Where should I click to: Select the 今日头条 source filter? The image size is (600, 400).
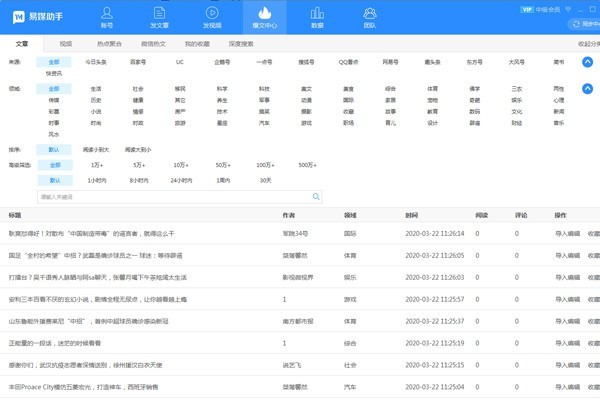(95, 62)
